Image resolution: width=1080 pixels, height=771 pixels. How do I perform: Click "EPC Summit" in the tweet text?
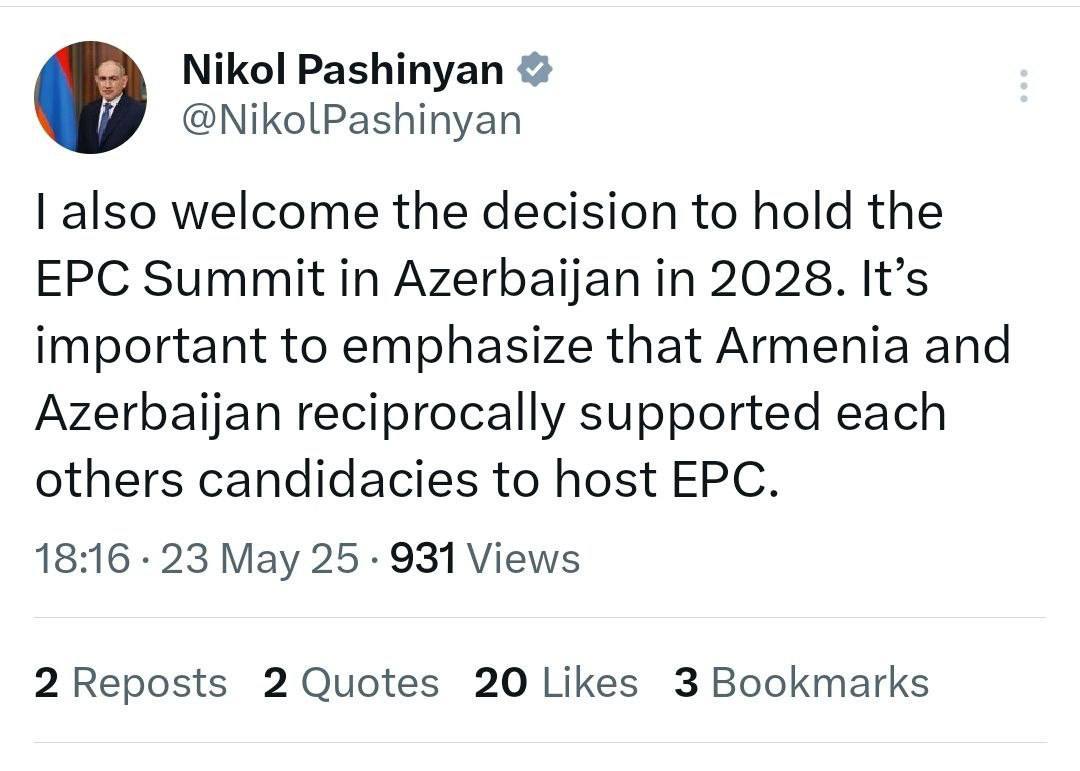180,278
